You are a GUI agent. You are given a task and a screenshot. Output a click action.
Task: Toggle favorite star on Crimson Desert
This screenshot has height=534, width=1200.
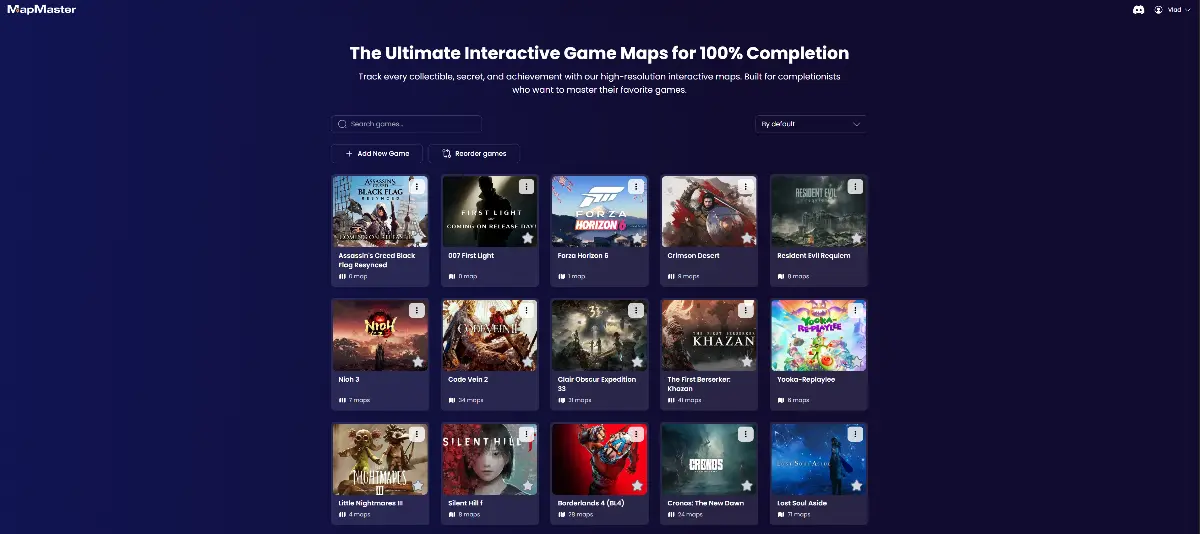tap(746, 238)
